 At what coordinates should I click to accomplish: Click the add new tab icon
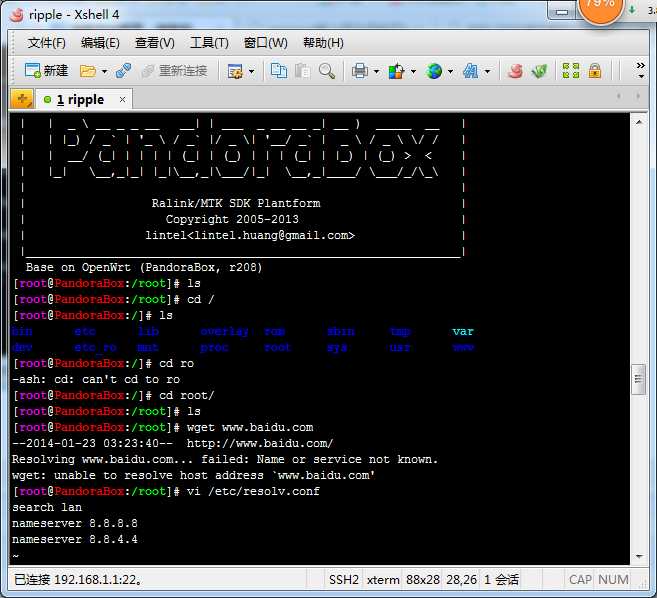(22, 99)
